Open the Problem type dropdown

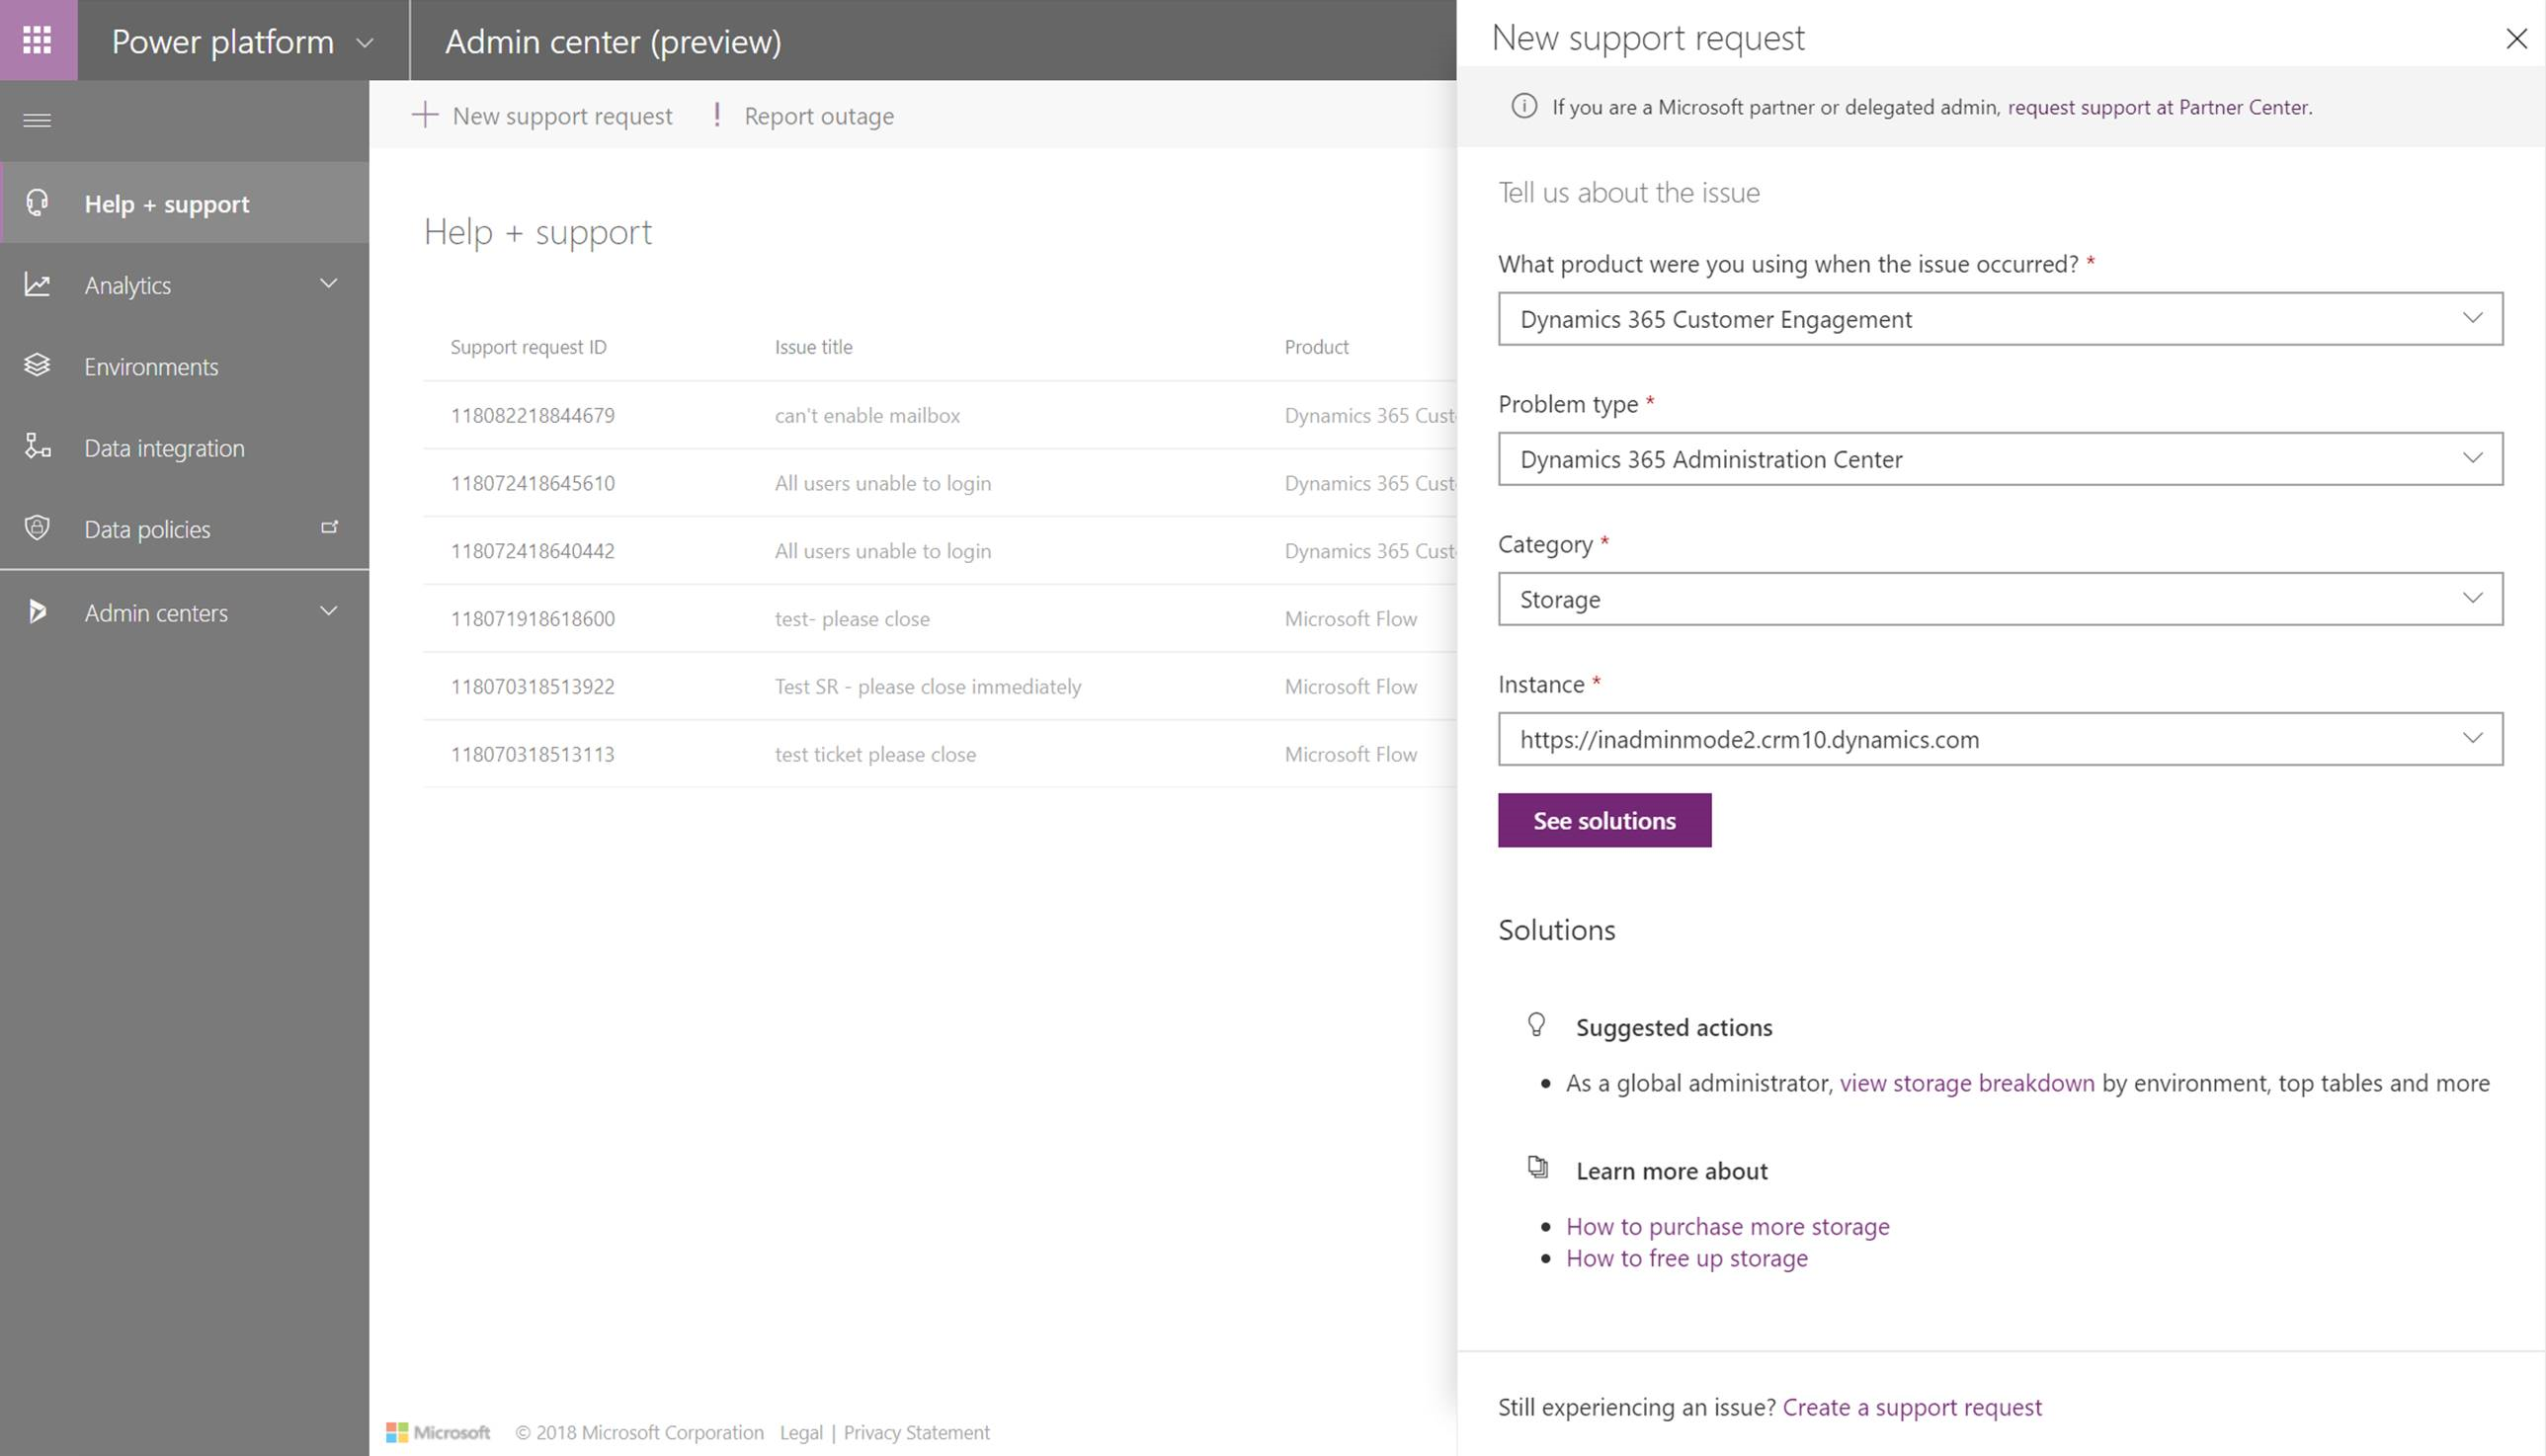(x=2000, y=459)
